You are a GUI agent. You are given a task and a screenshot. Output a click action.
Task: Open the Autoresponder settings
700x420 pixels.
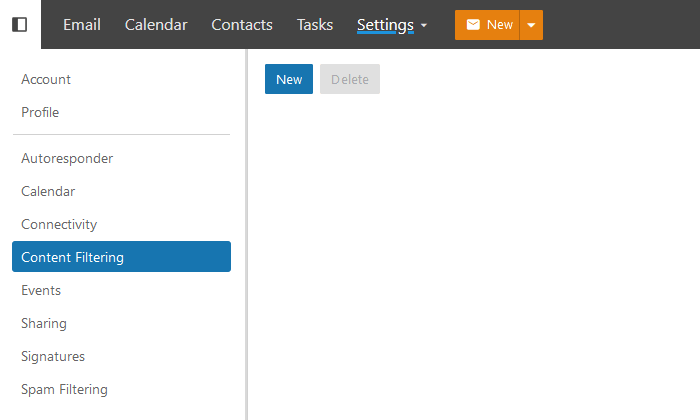[x=67, y=158]
